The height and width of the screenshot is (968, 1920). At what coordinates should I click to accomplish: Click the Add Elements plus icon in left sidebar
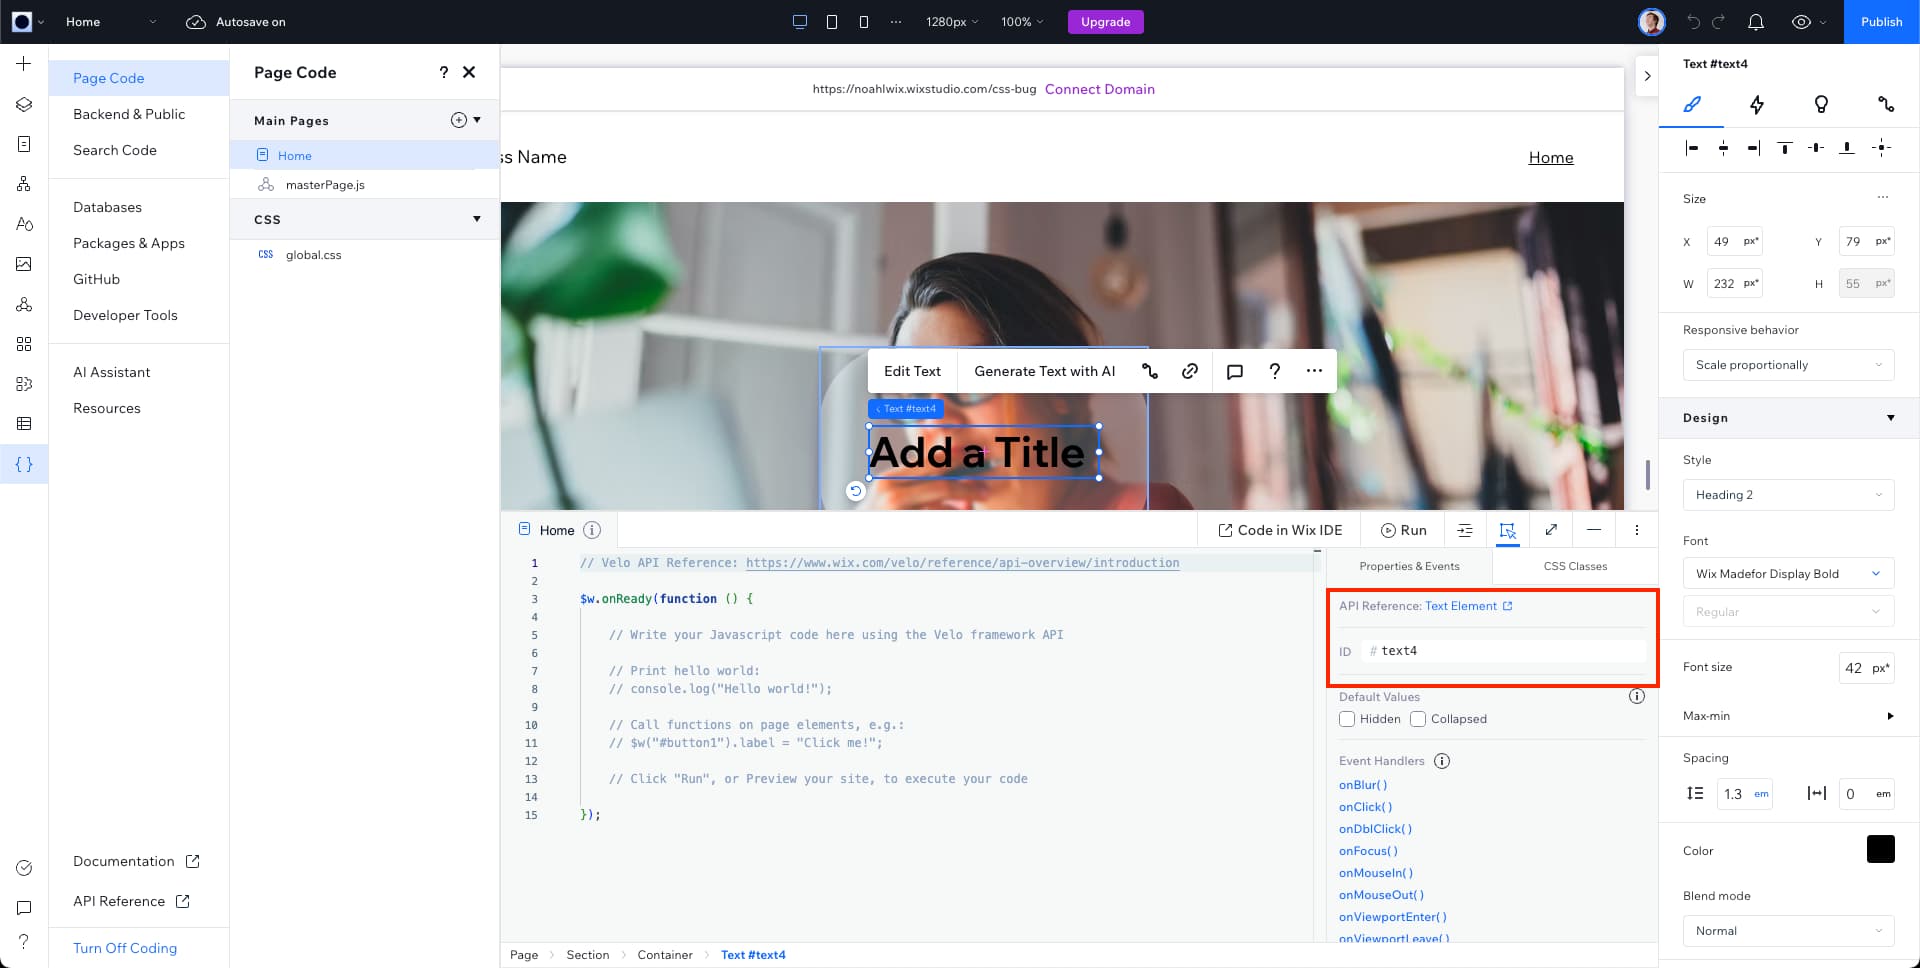[24, 64]
